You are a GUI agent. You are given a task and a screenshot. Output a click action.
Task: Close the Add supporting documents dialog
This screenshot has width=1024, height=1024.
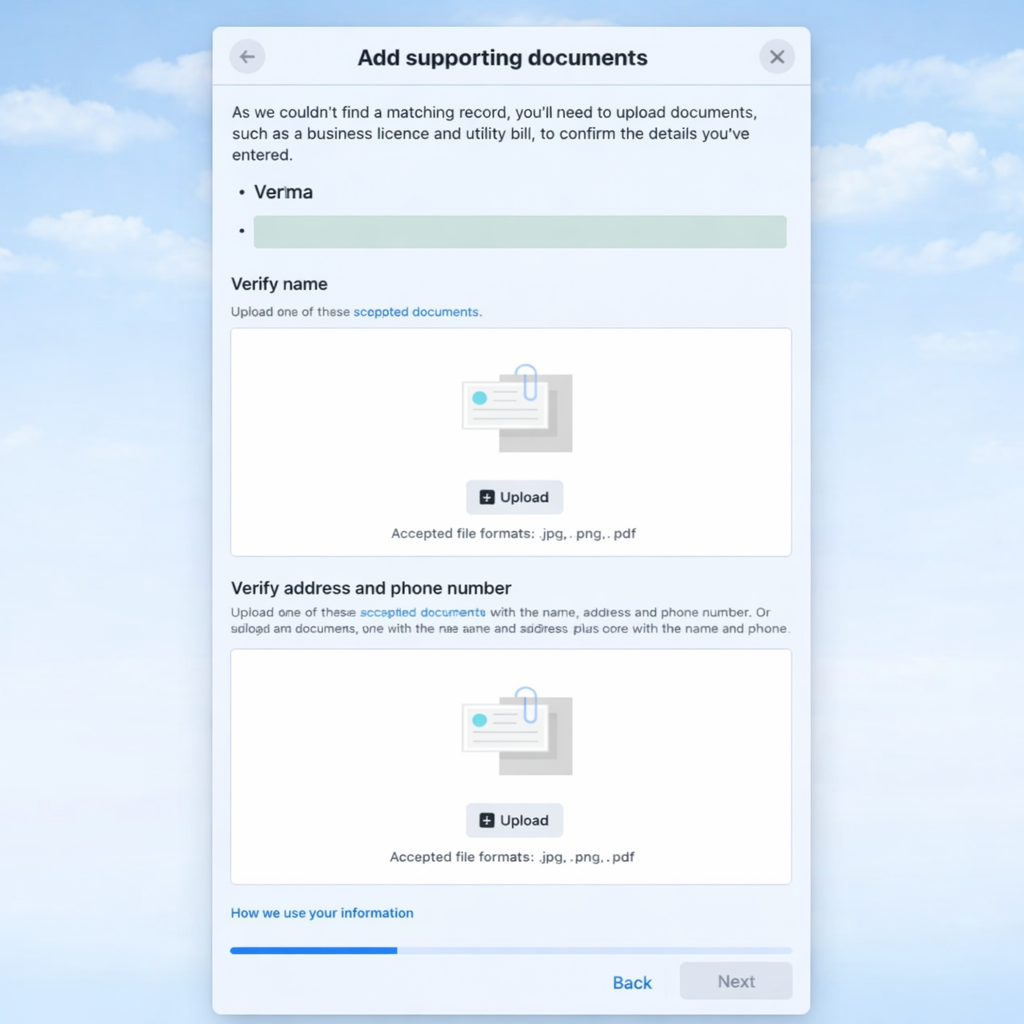[x=776, y=57]
